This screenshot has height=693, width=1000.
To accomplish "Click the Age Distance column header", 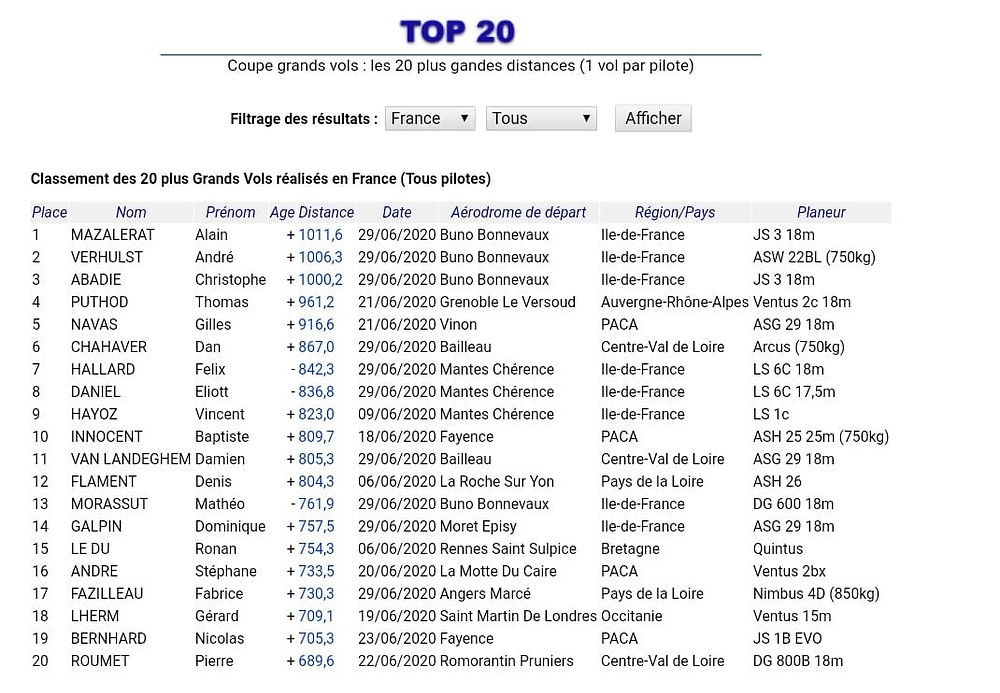I will [312, 212].
